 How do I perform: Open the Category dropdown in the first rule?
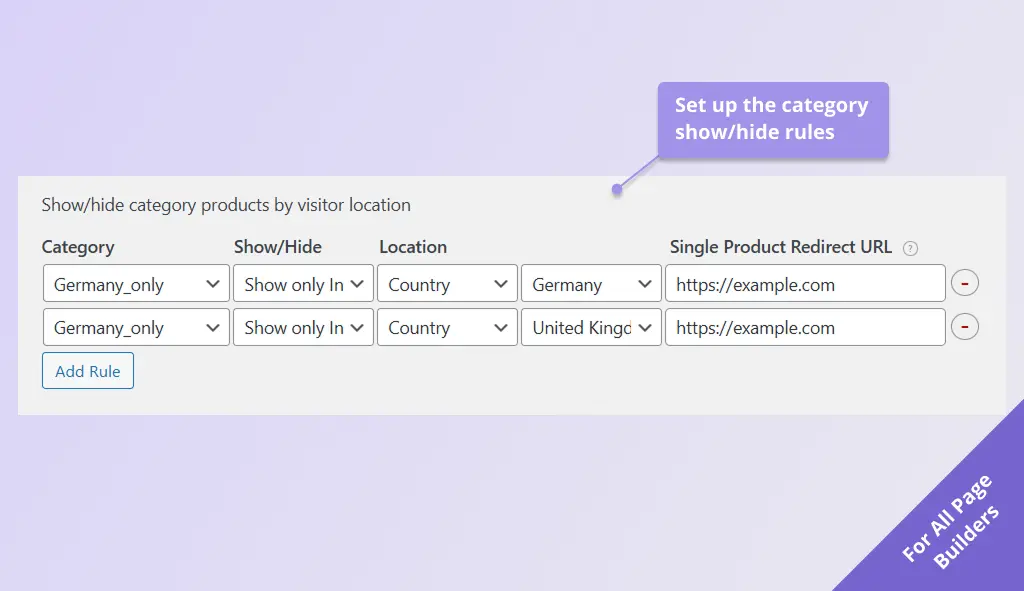tap(136, 284)
